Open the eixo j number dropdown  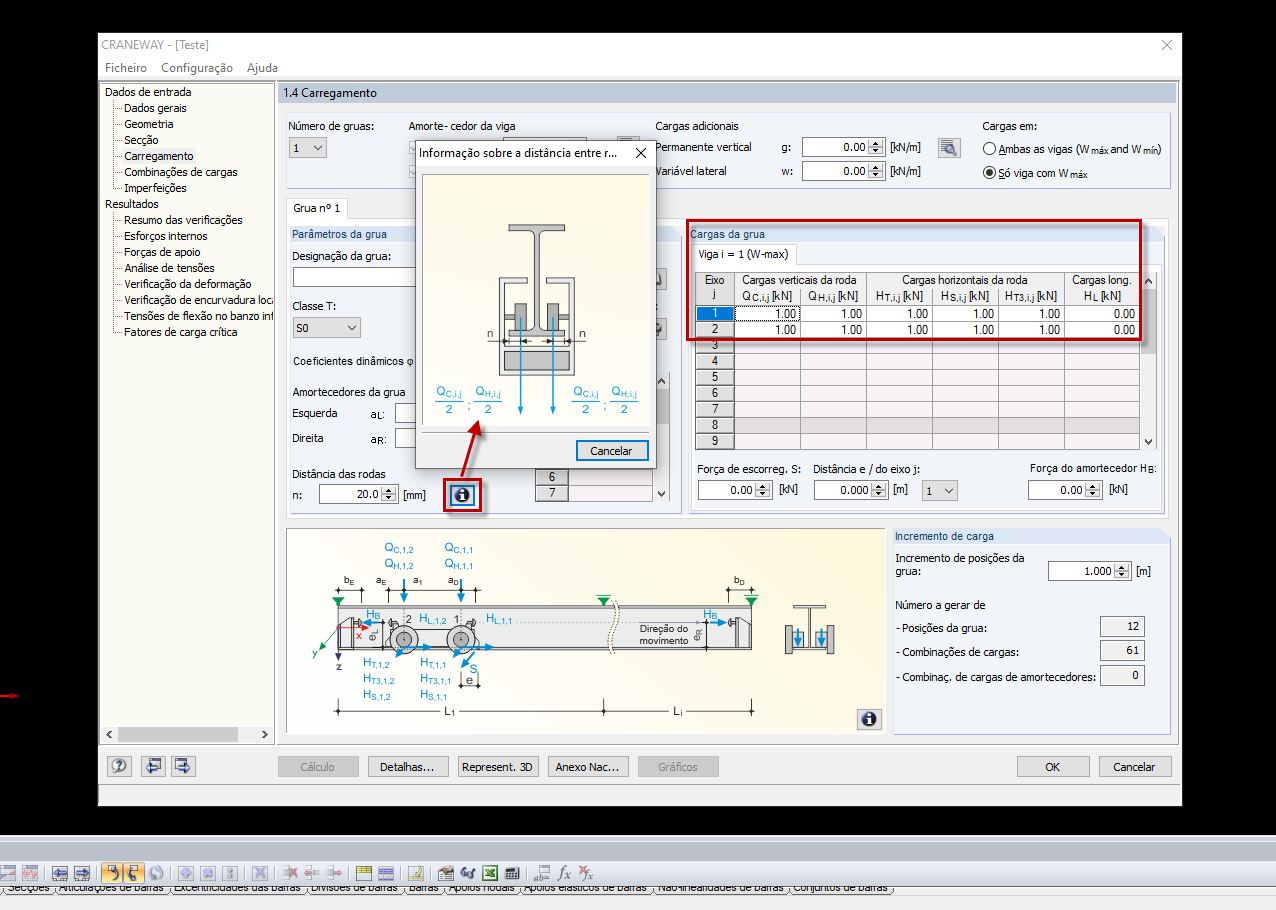point(939,490)
